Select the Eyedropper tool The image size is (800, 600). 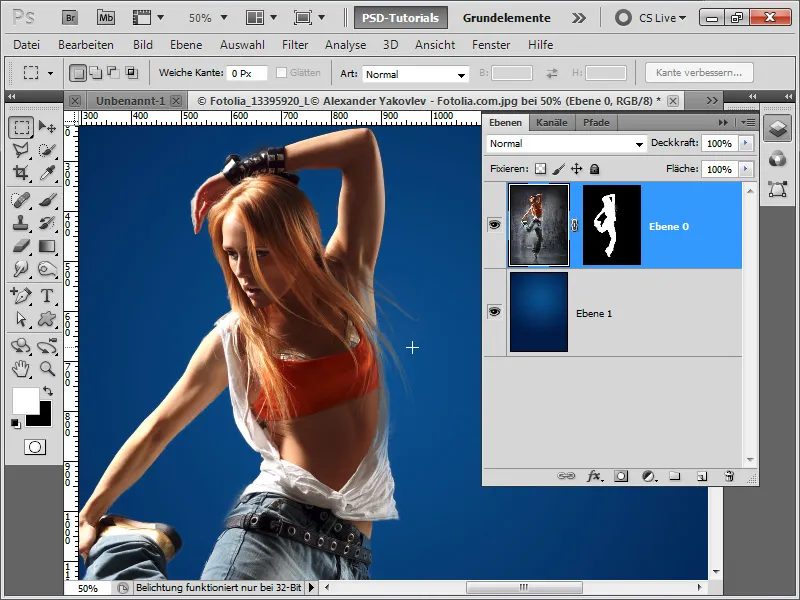coord(47,172)
